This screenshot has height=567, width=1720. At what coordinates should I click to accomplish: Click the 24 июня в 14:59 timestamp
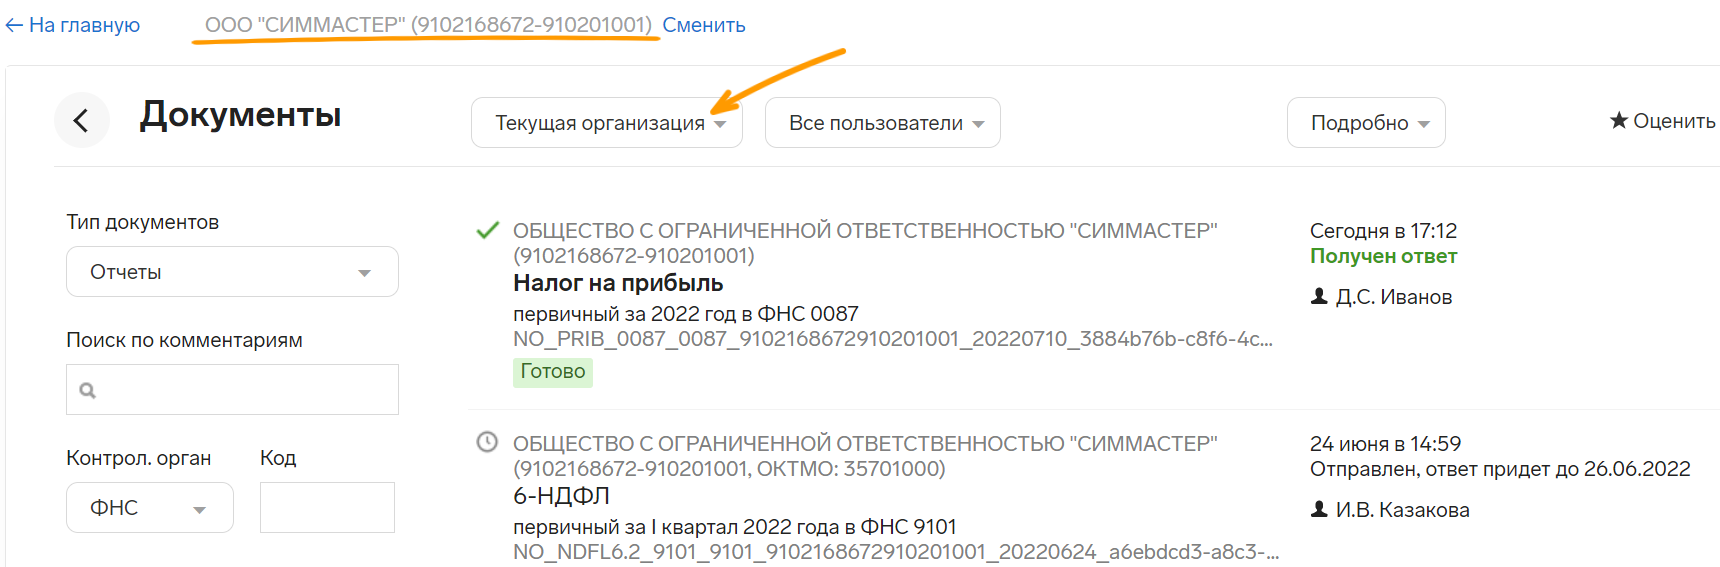click(1385, 444)
